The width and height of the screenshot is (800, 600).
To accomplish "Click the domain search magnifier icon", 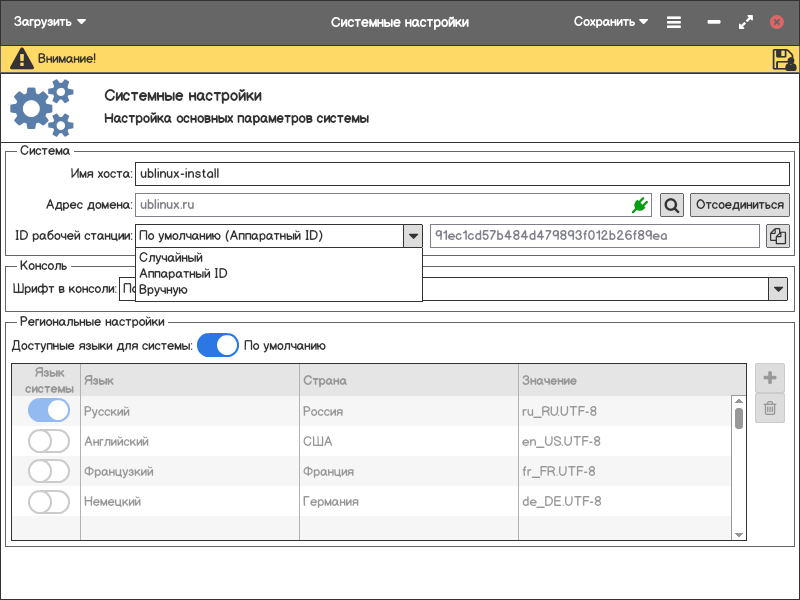I will click(672, 205).
